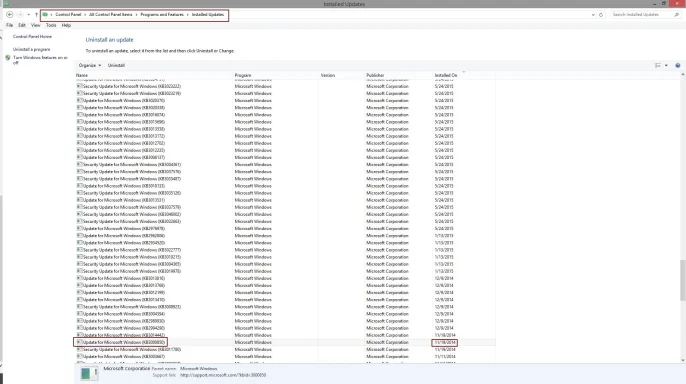The height and width of the screenshot is (384, 686).
Task: Select Security Update (KB3011780) row
Action: [285, 349]
